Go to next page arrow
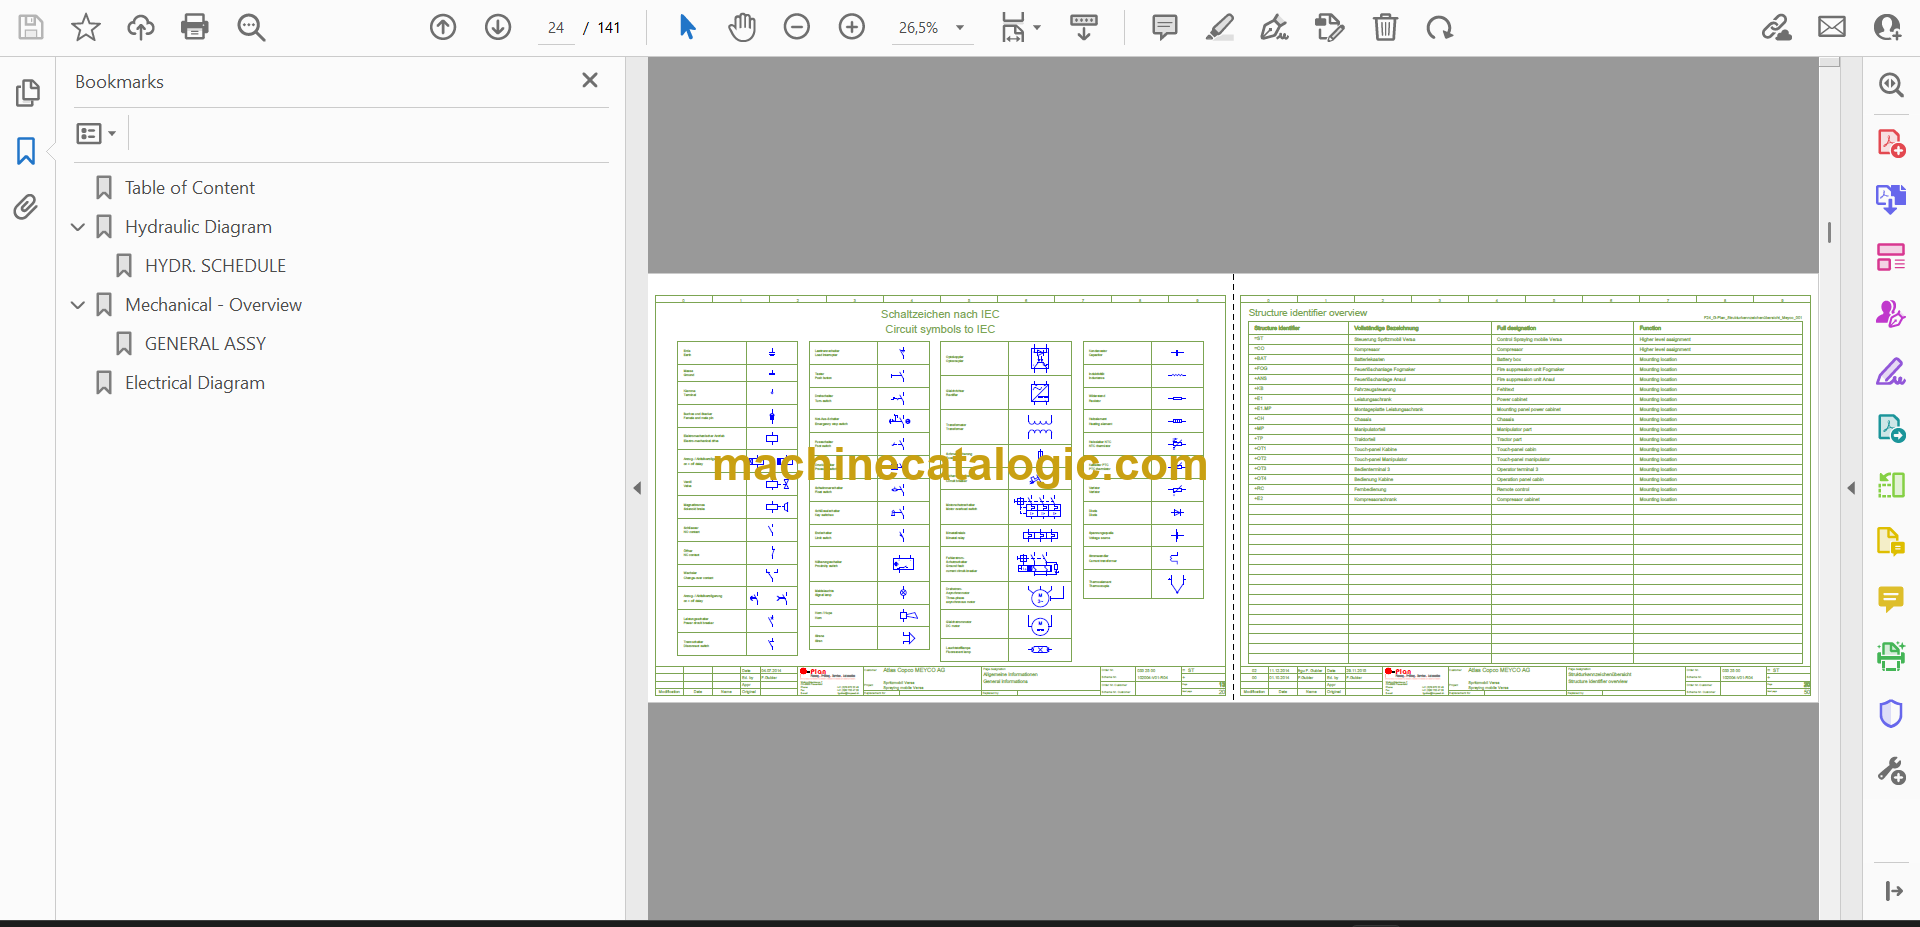 pos(498,27)
